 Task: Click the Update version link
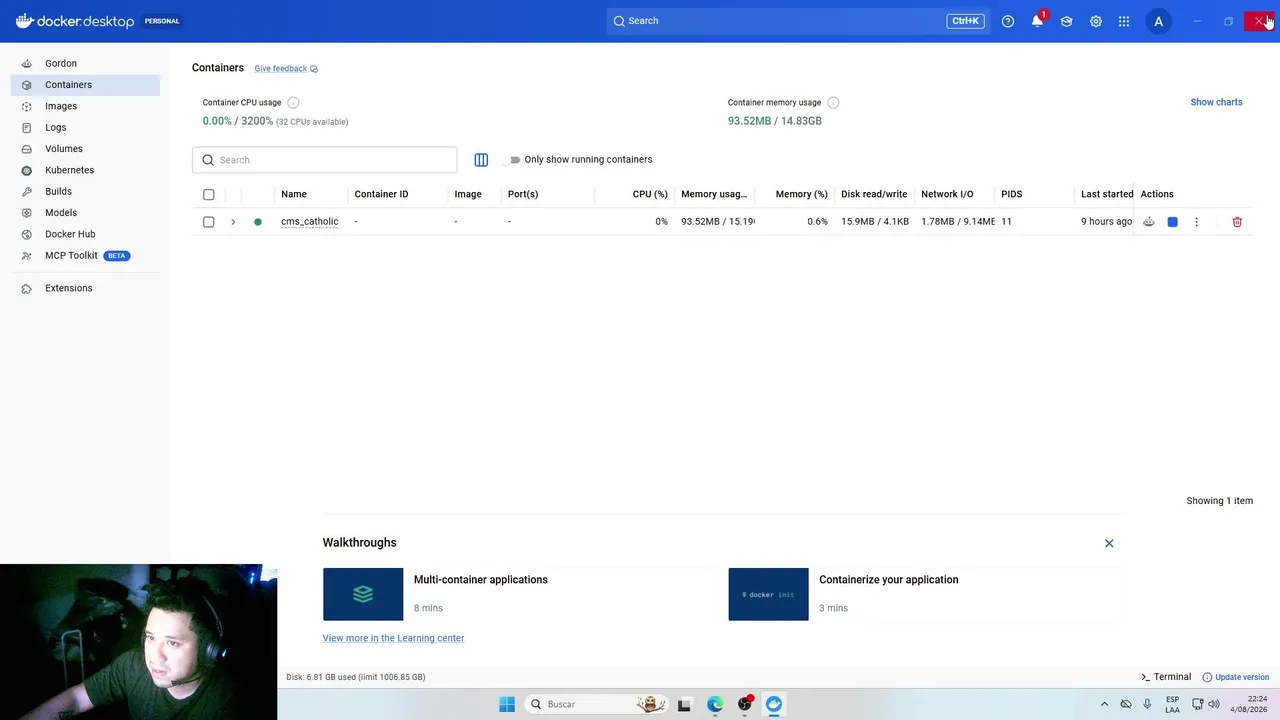pyautogui.click(x=1236, y=677)
